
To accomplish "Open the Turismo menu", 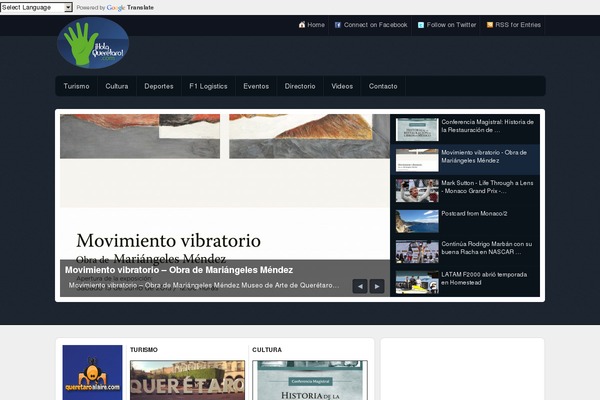I will tap(77, 86).
